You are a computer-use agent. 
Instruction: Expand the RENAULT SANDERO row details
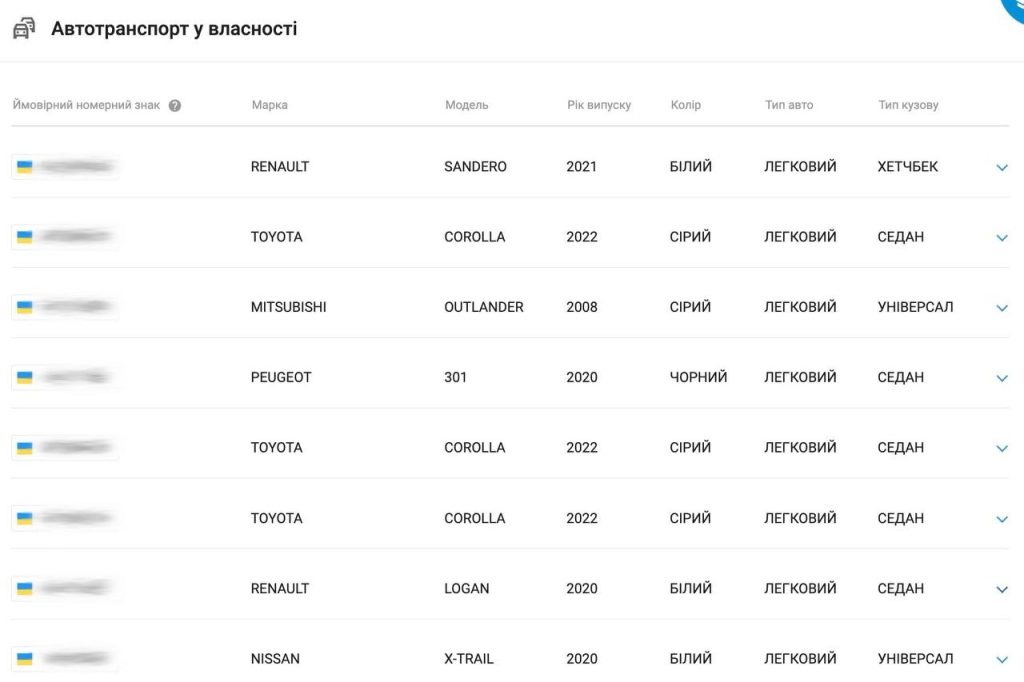(1002, 168)
